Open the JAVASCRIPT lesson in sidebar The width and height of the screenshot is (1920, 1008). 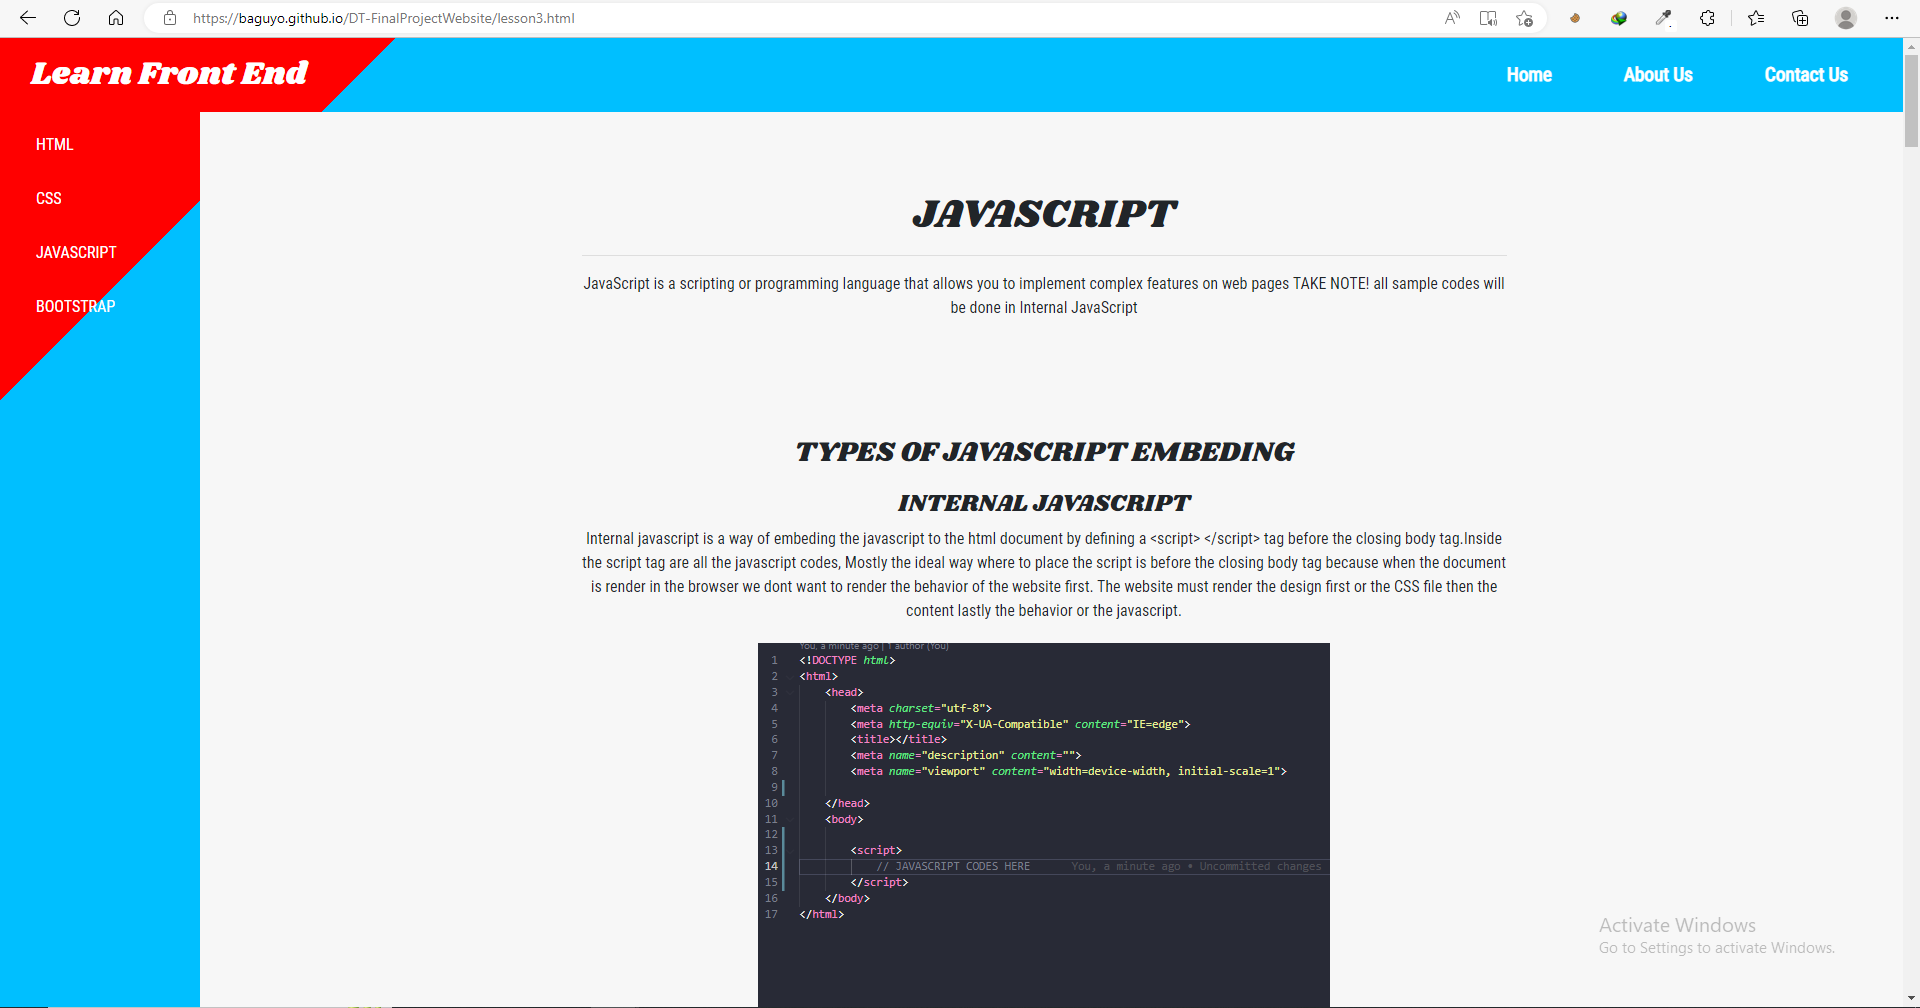click(76, 252)
